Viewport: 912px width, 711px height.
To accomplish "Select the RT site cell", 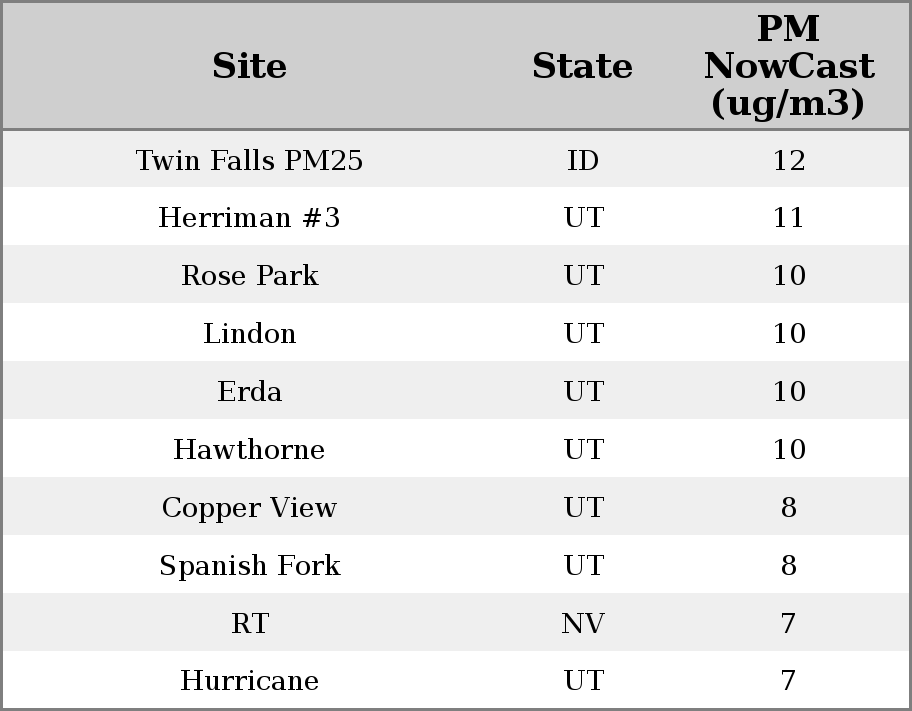I will 249,624.
